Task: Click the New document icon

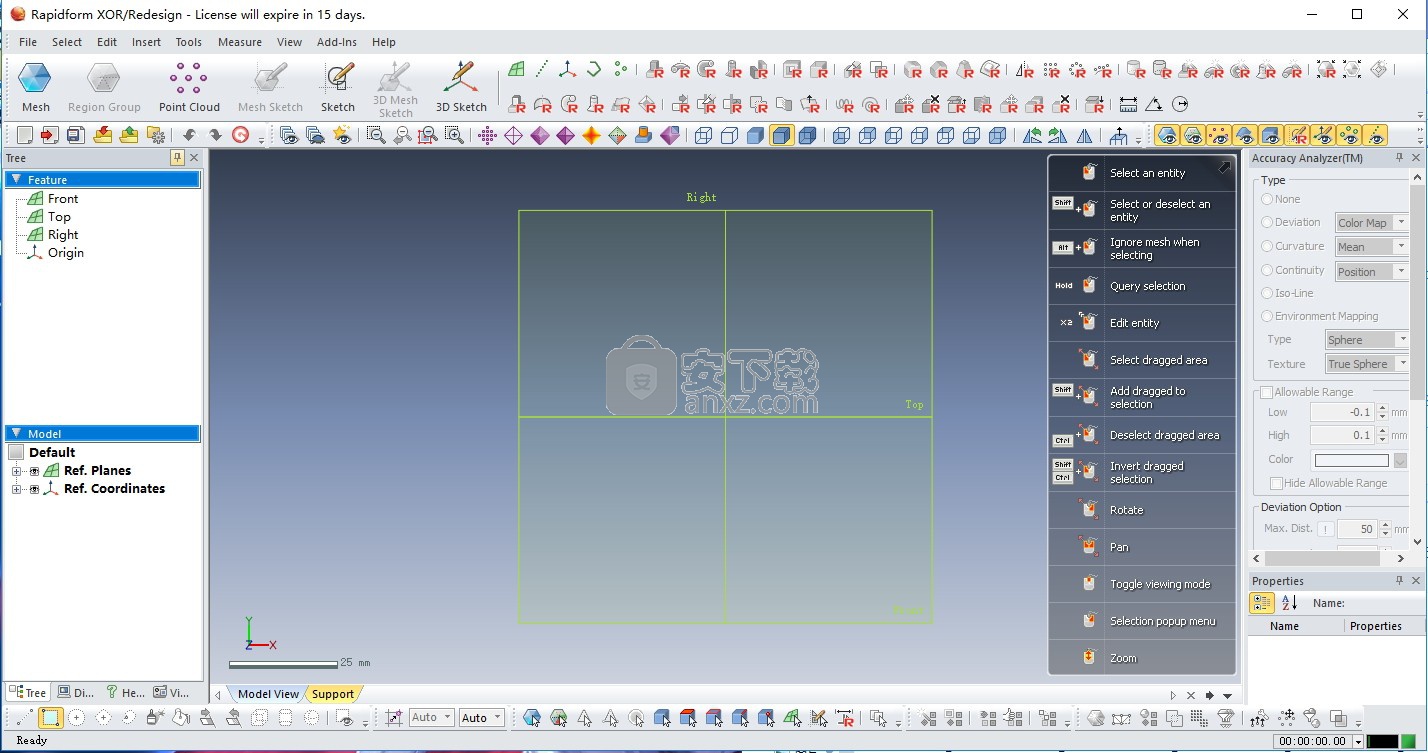Action: (25, 135)
